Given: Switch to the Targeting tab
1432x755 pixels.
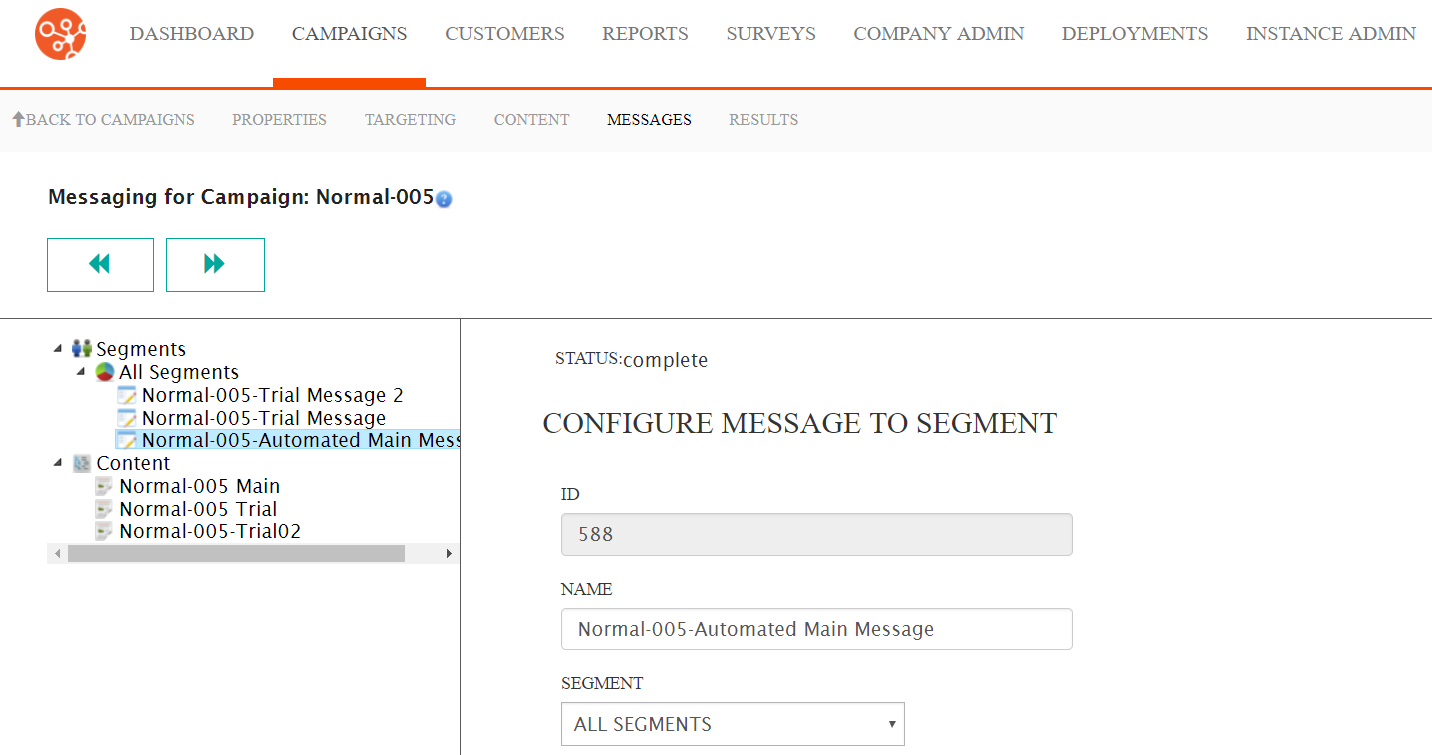Looking at the screenshot, I should (x=410, y=120).
